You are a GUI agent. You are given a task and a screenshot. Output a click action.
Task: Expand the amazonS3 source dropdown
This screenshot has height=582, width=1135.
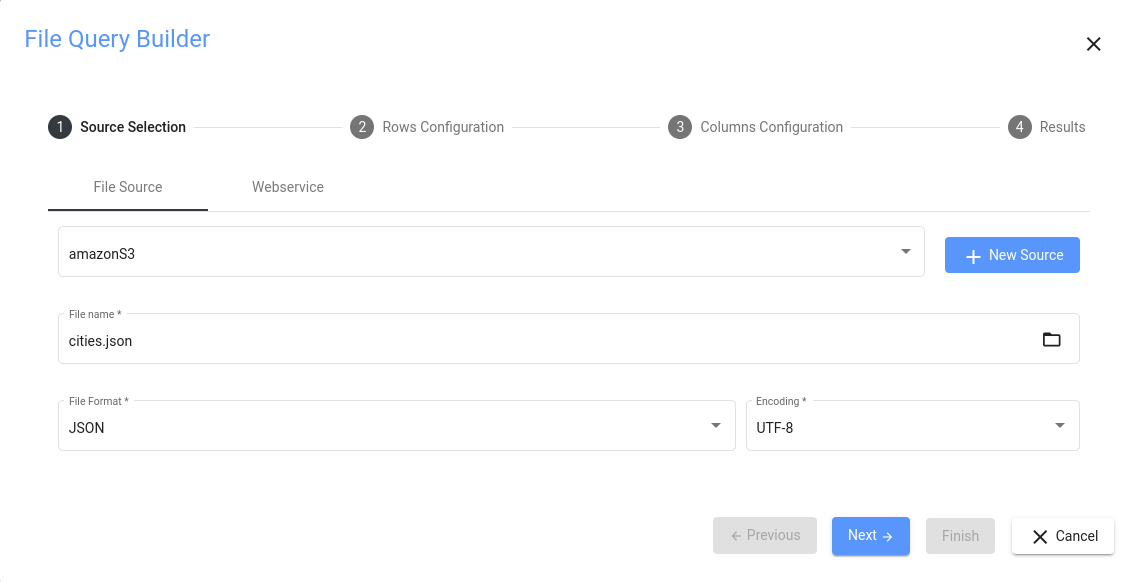[905, 252]
